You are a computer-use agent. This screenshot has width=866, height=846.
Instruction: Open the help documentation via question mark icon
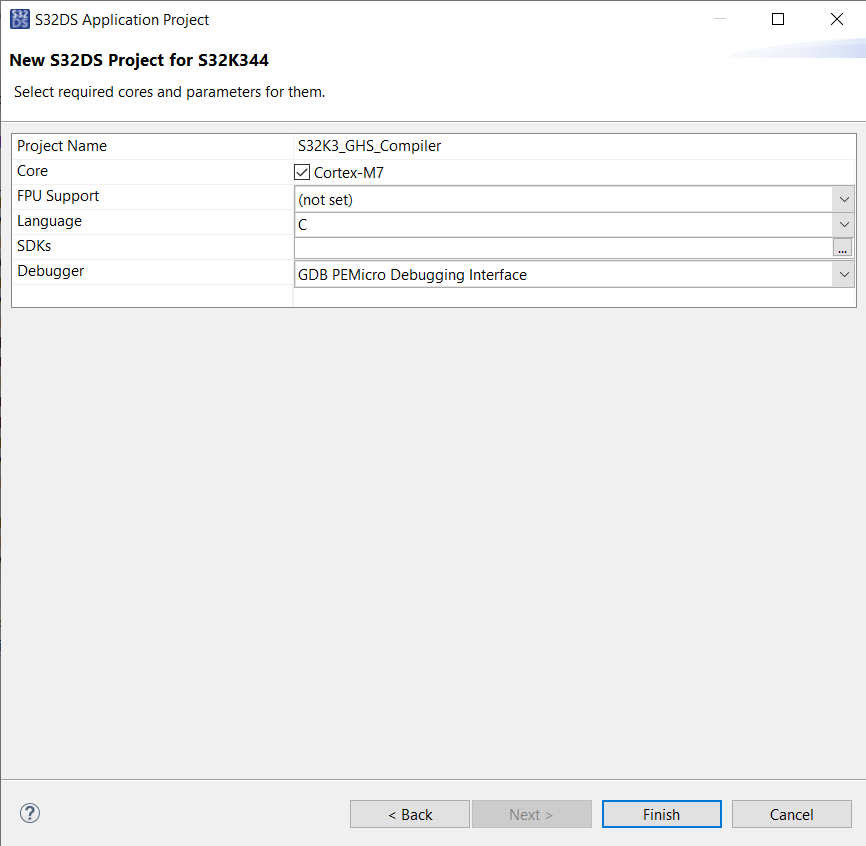(29, 813)
